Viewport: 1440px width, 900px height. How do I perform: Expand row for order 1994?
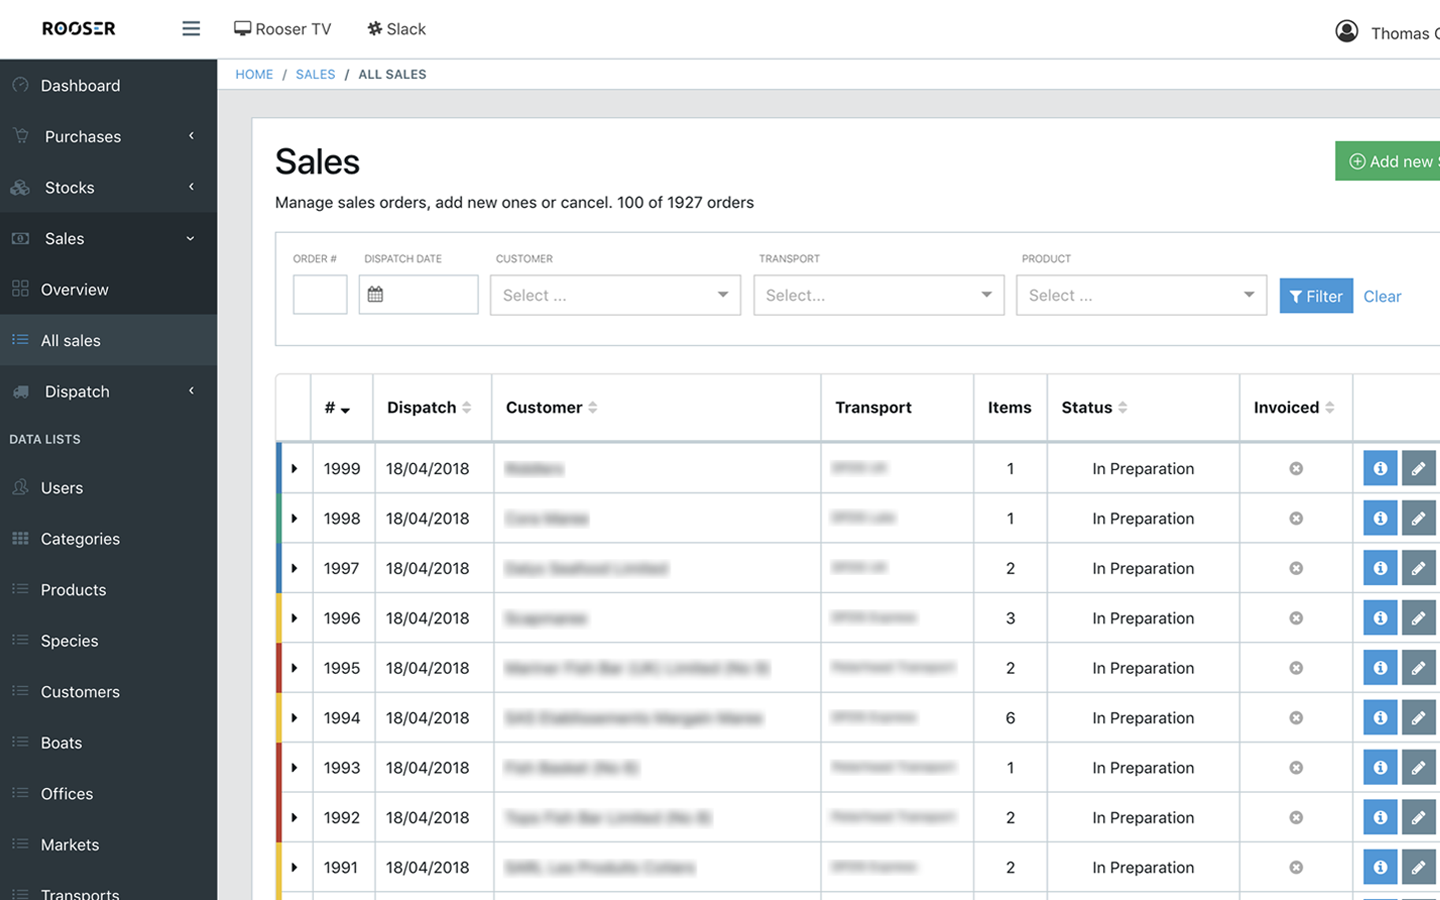tap(294, 718)
